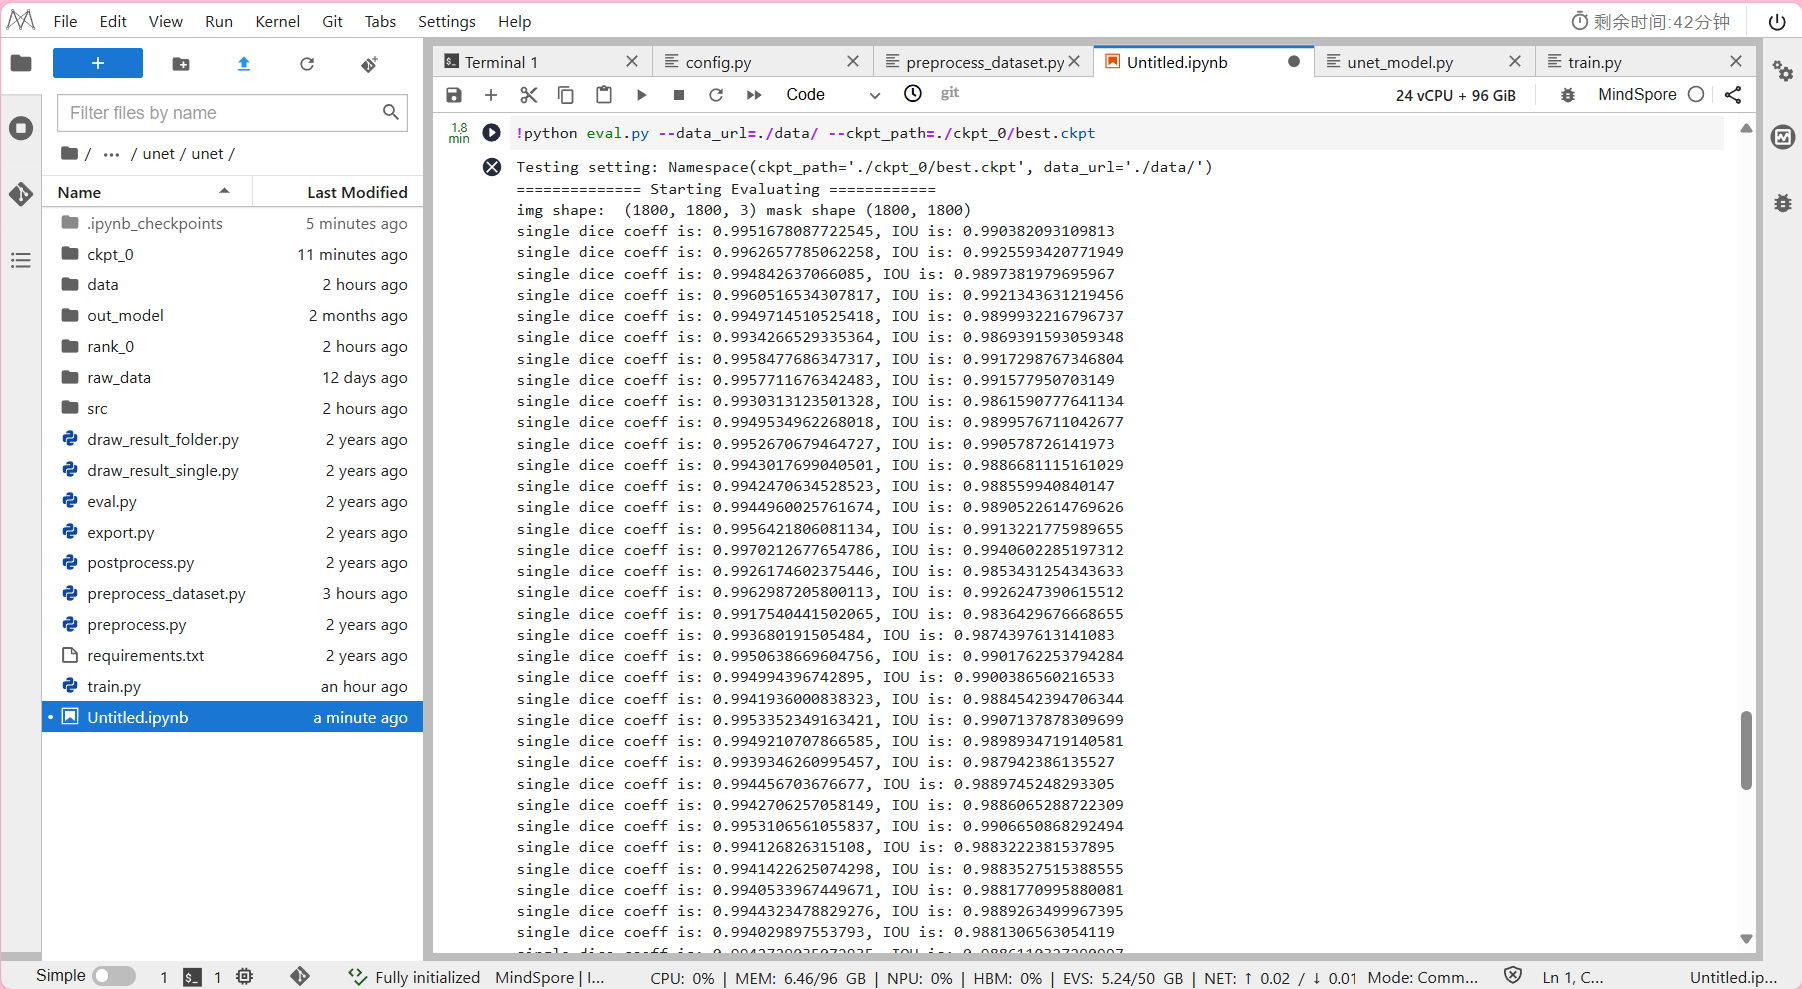Screen dimensions: 1802x989
Task: Click the breadcrumb ellipsis to expand path
Action: [x=111, y=154]
